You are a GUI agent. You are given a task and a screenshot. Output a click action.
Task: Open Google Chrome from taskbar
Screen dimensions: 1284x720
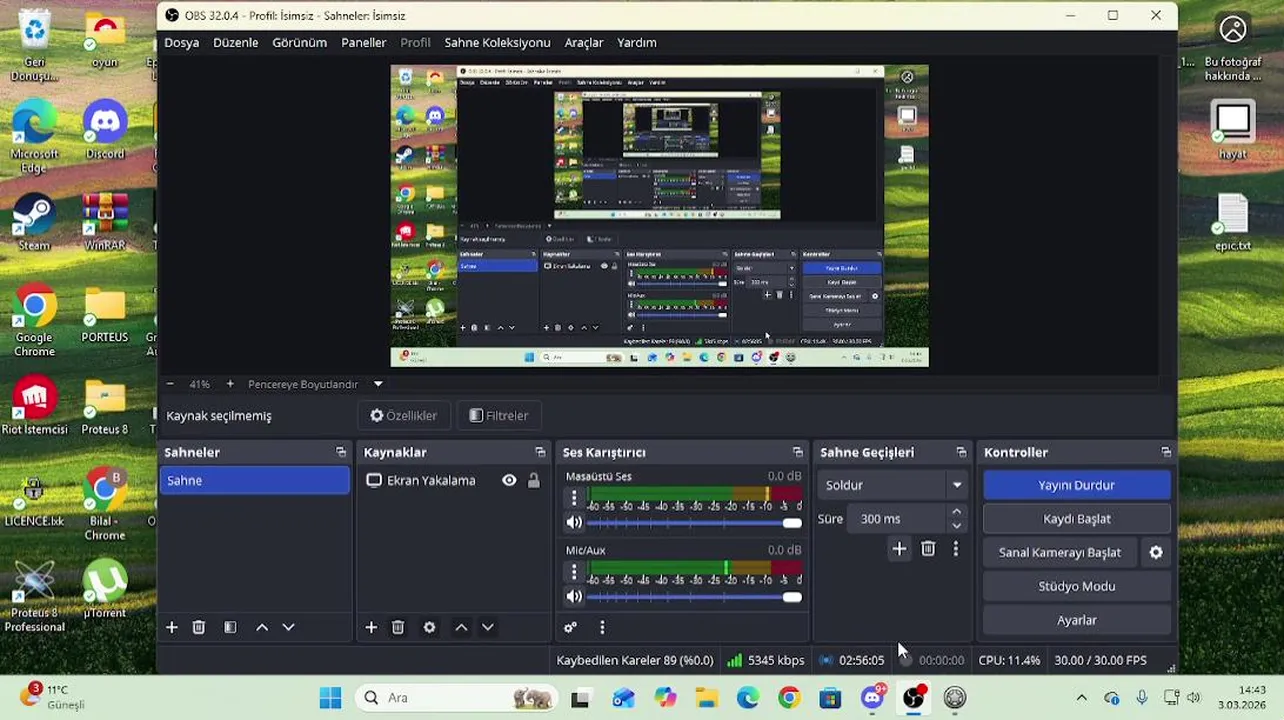point(789,698)
